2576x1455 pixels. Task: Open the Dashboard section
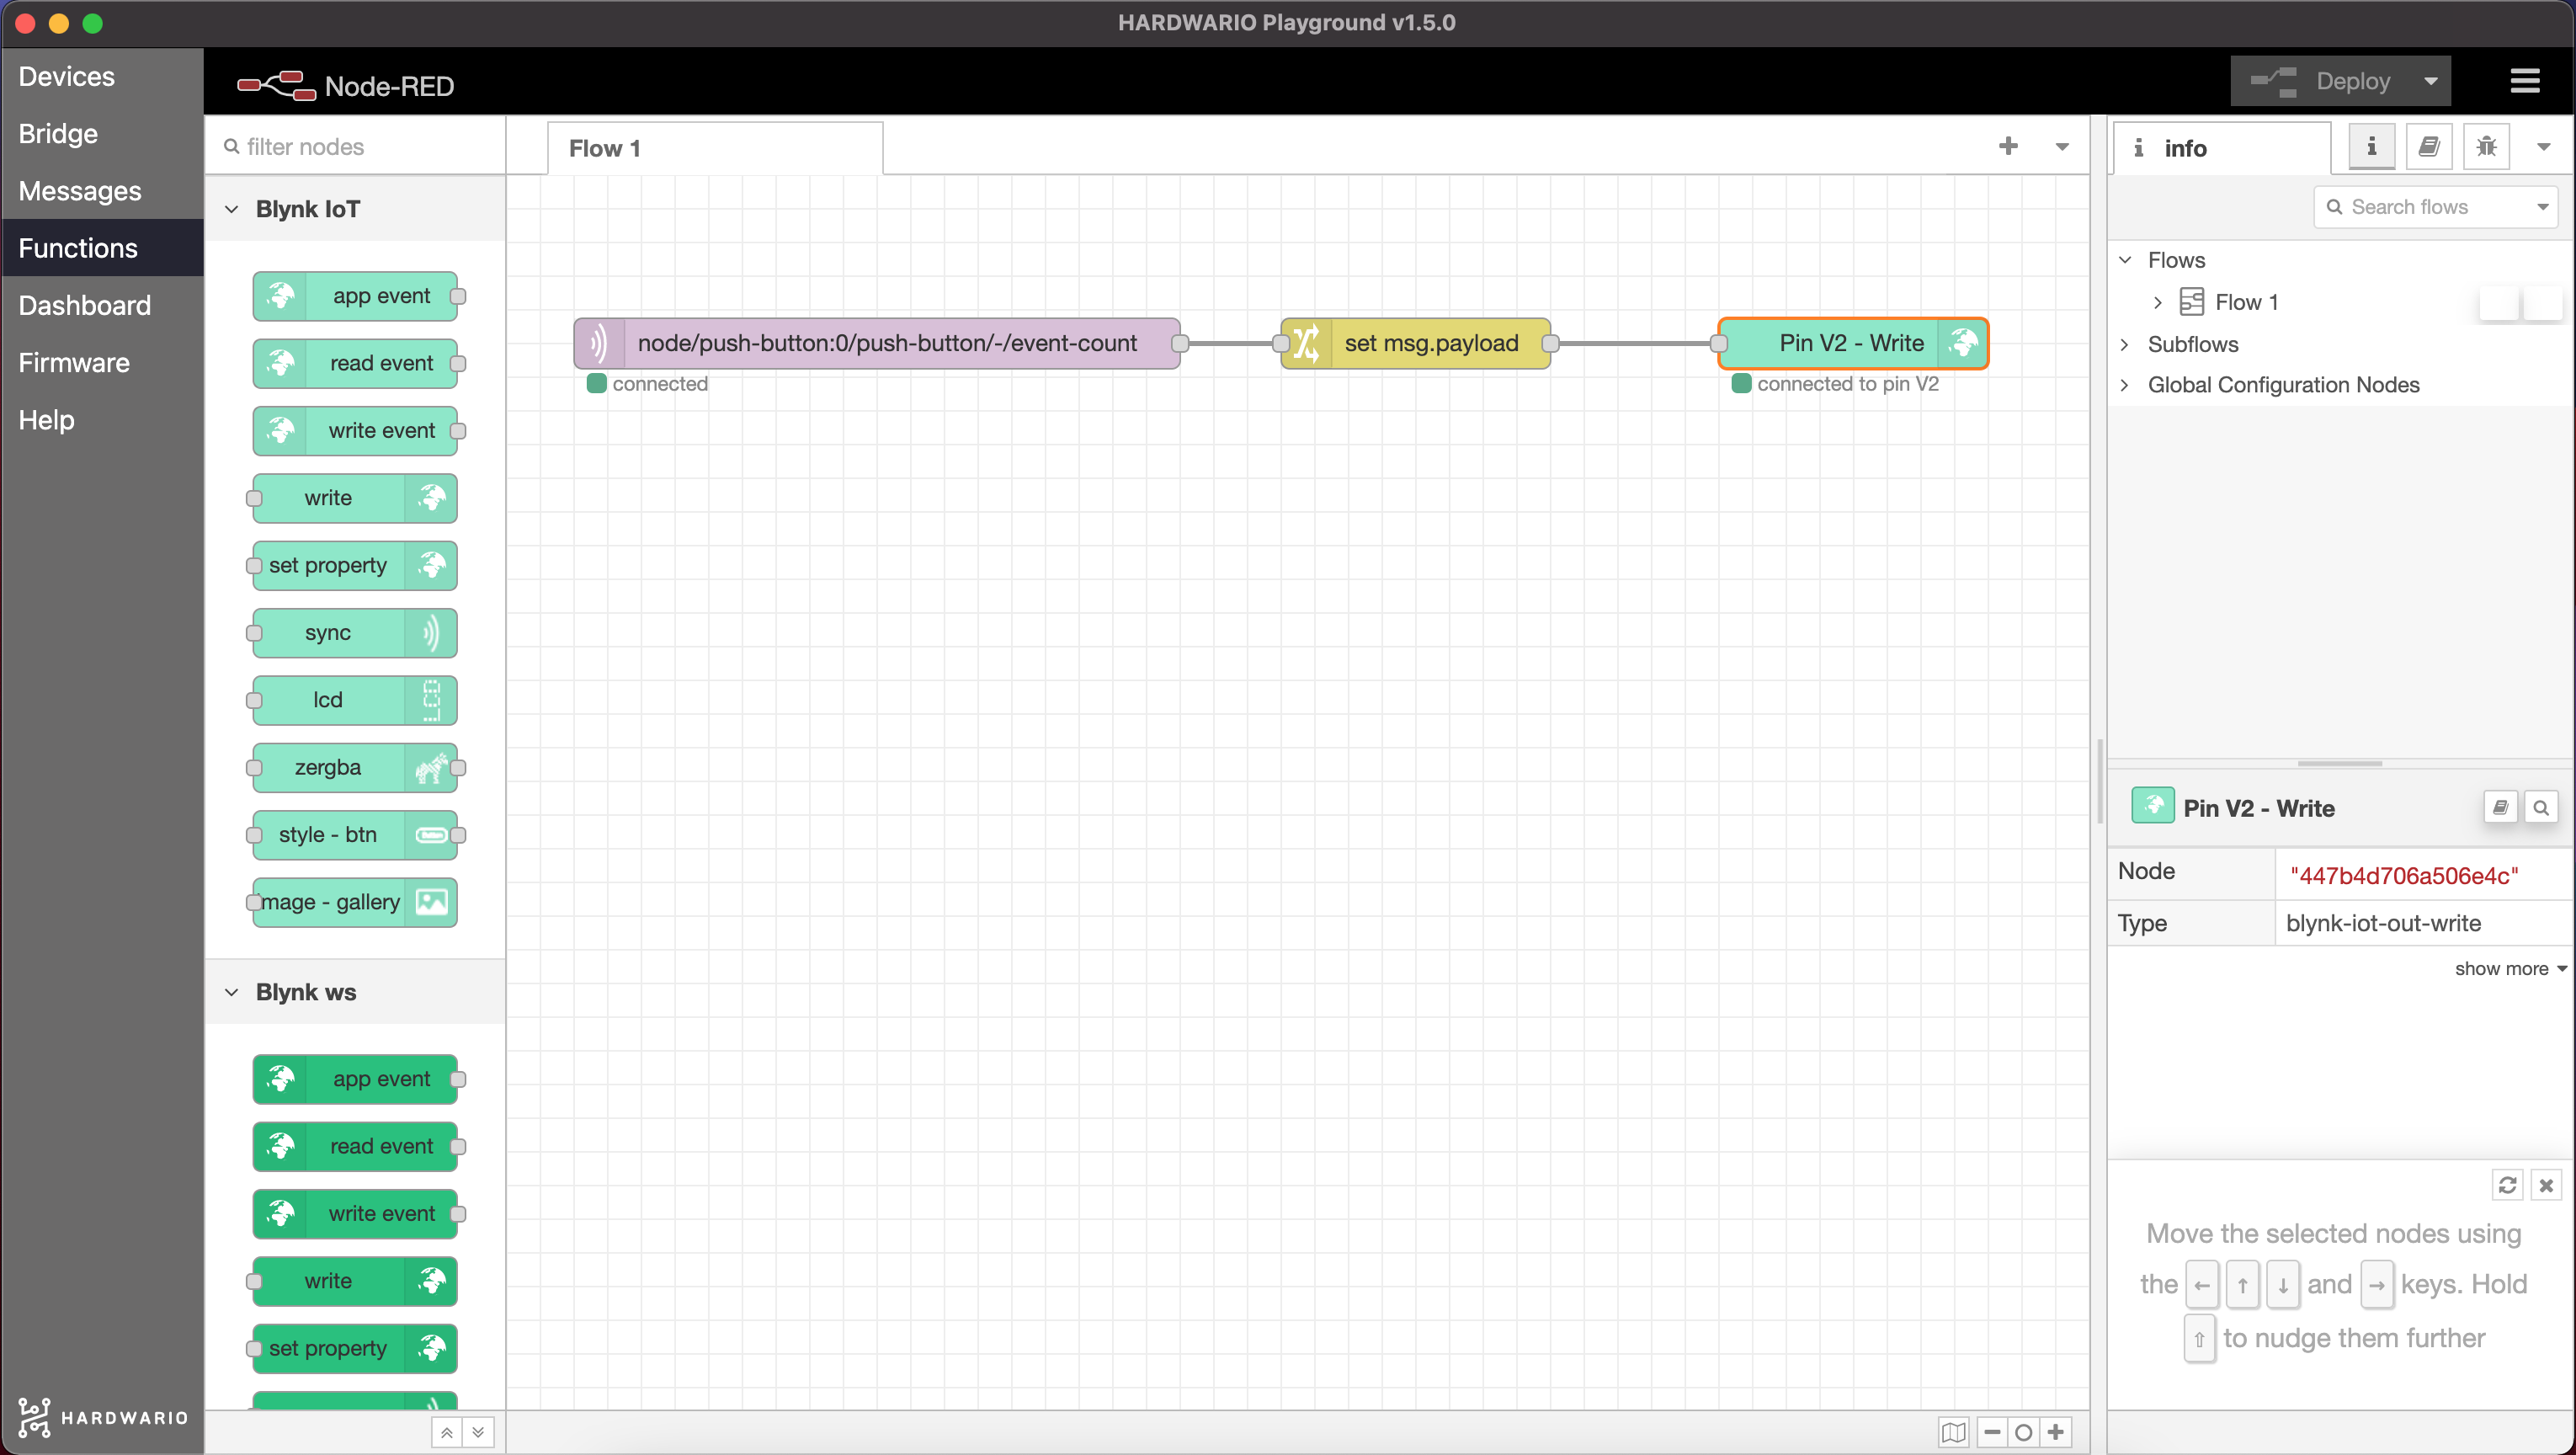[x=102, y=305]
